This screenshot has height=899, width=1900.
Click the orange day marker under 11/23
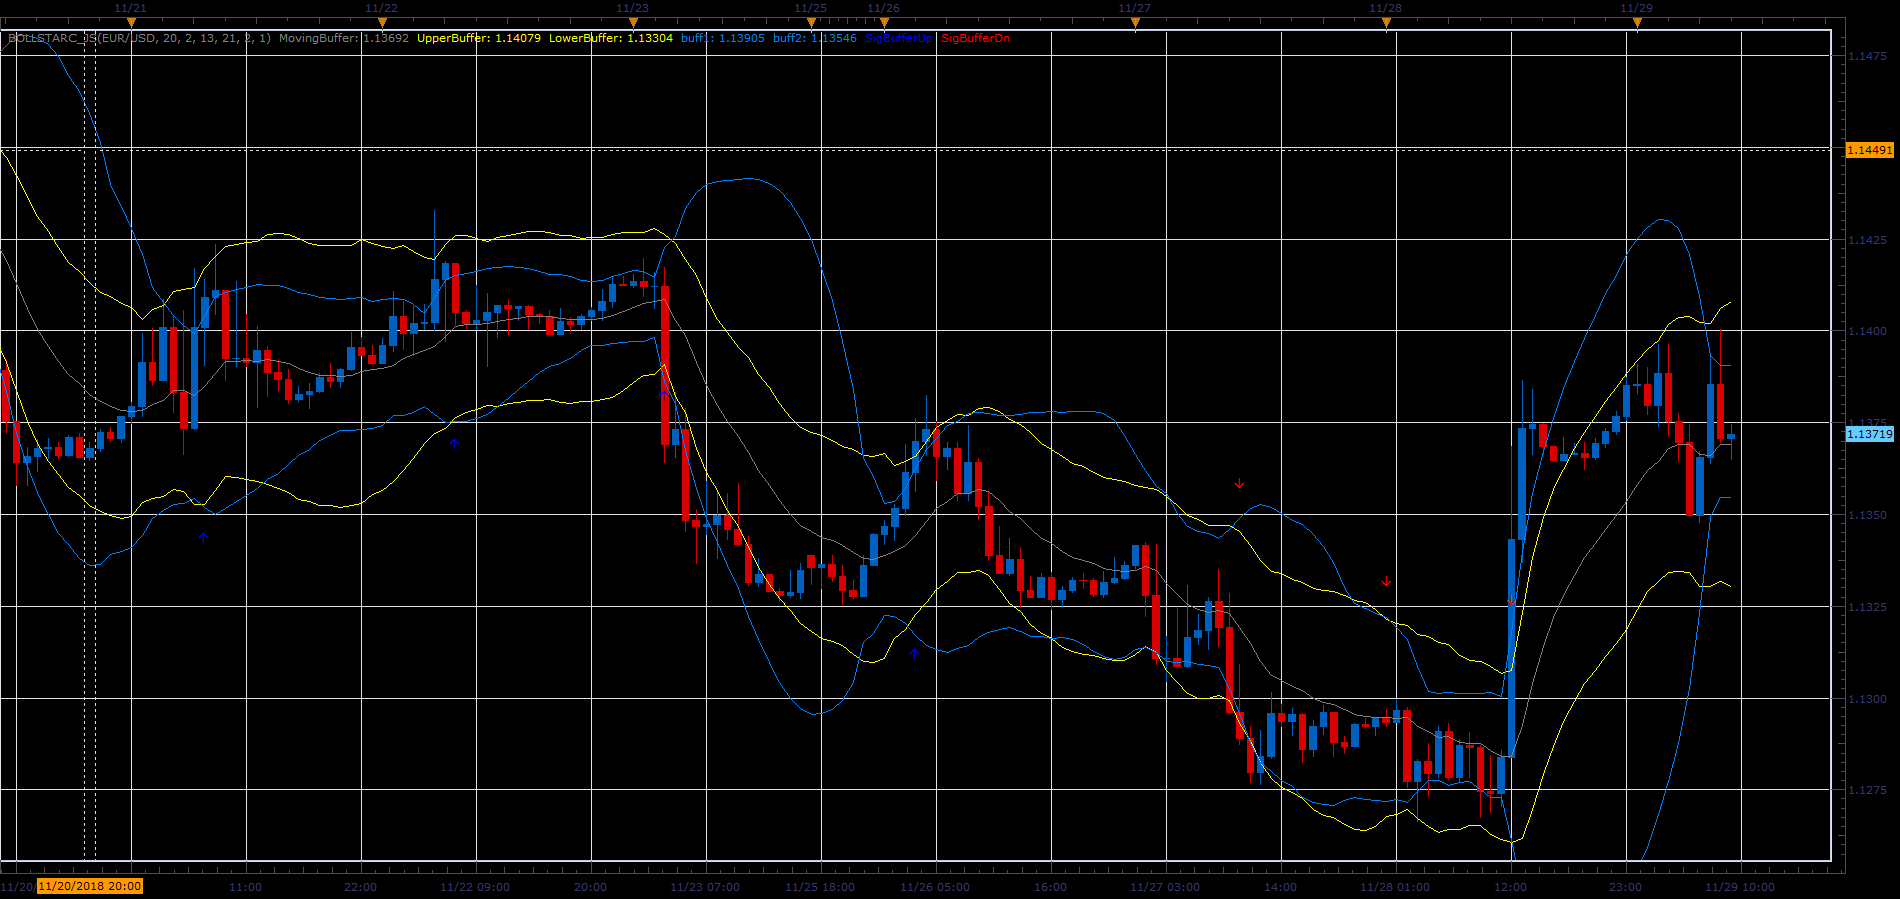click(633, 23)
